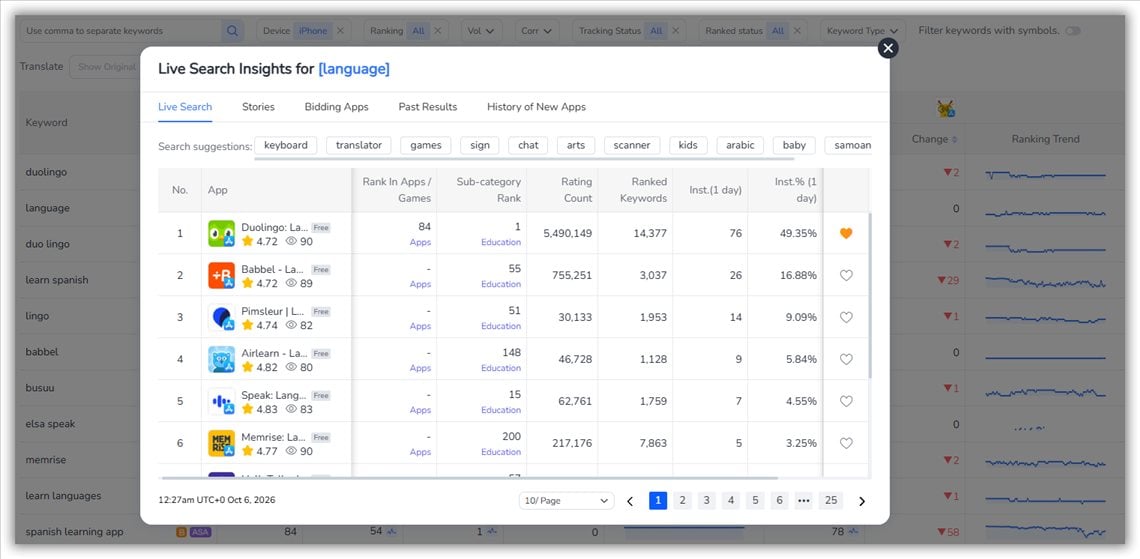
Task: Select the duolingo keyword row
Action: [48, 172]
